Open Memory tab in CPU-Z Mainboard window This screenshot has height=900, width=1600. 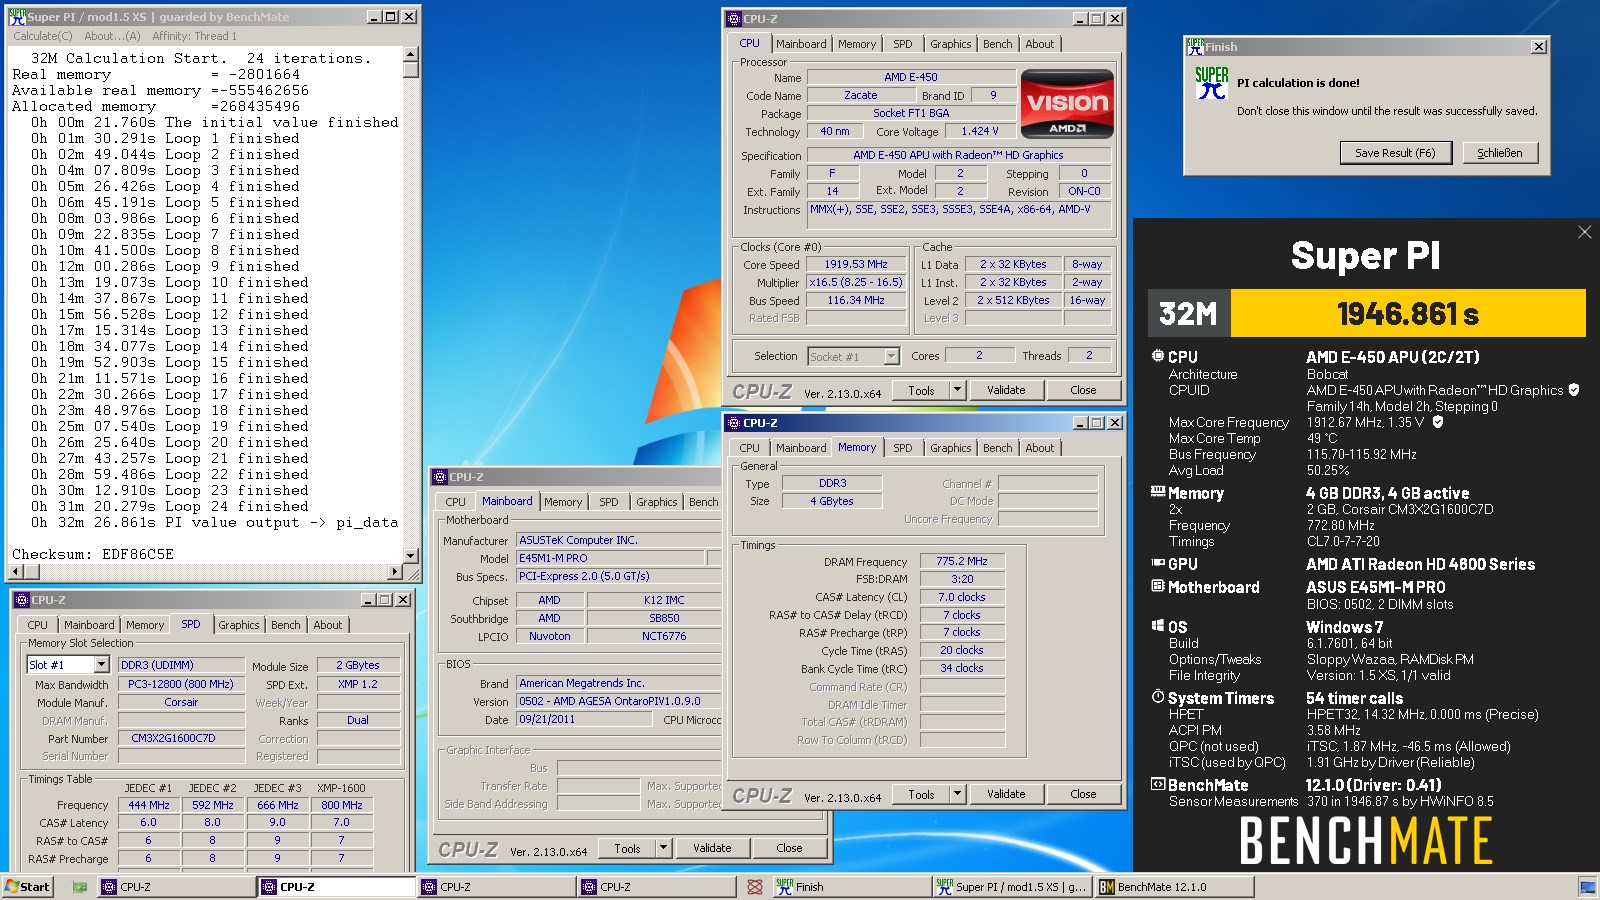(x=563, y=502)
